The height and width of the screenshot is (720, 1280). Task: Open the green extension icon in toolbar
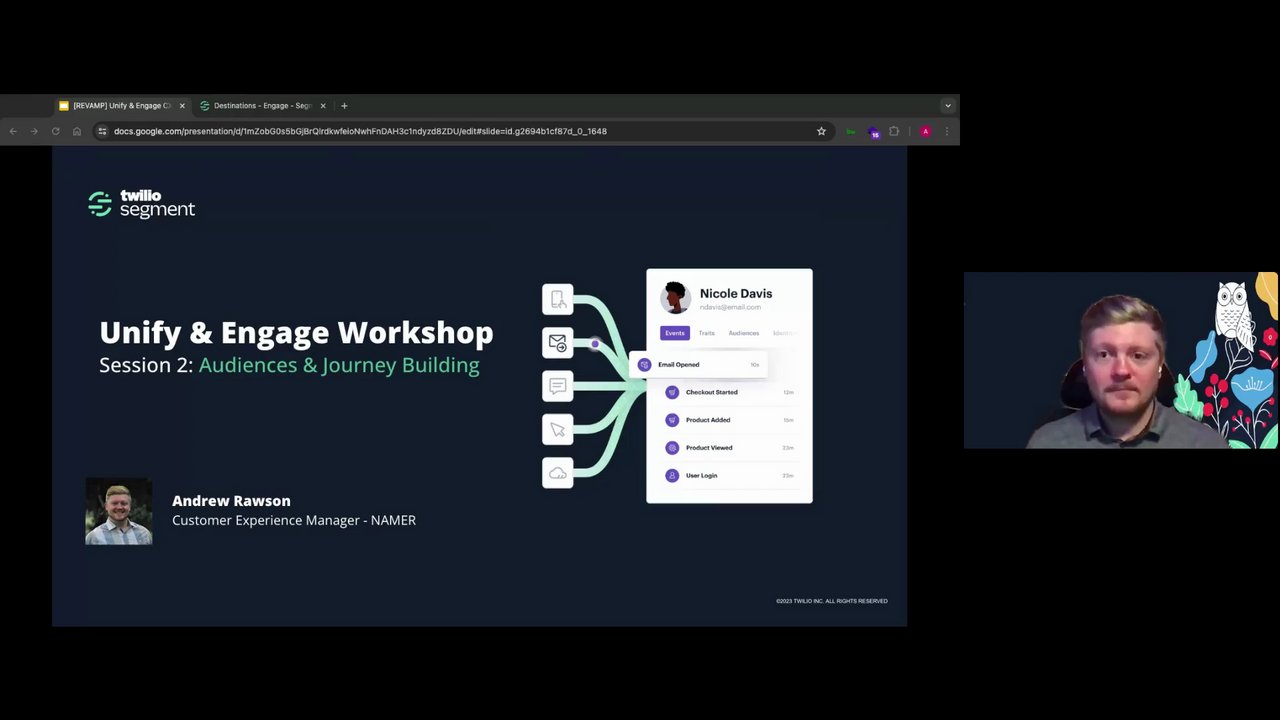coord(851,131)
